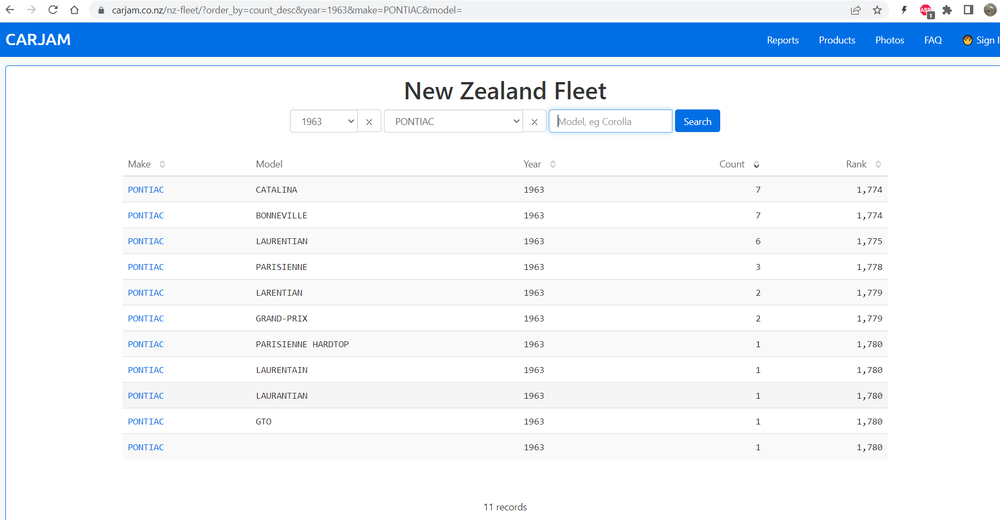
Task: Open the Reports menu item
Action: 783,40
